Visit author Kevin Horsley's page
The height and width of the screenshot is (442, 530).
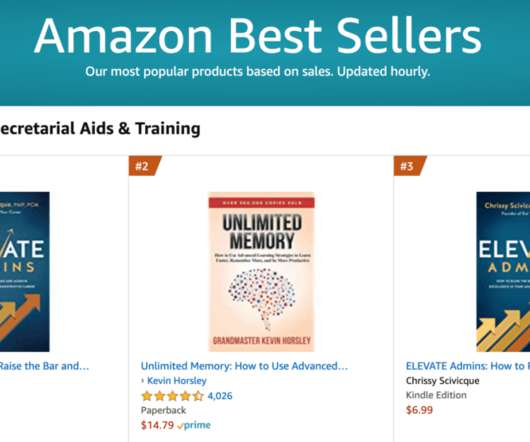pos(177,381)
